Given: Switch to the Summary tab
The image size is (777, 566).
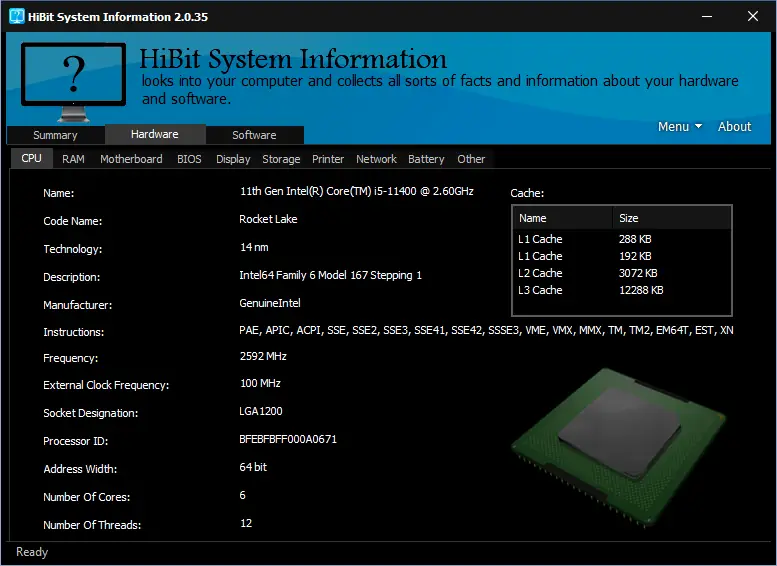Looking at the screenshot, I should click(x=55, y=135).
